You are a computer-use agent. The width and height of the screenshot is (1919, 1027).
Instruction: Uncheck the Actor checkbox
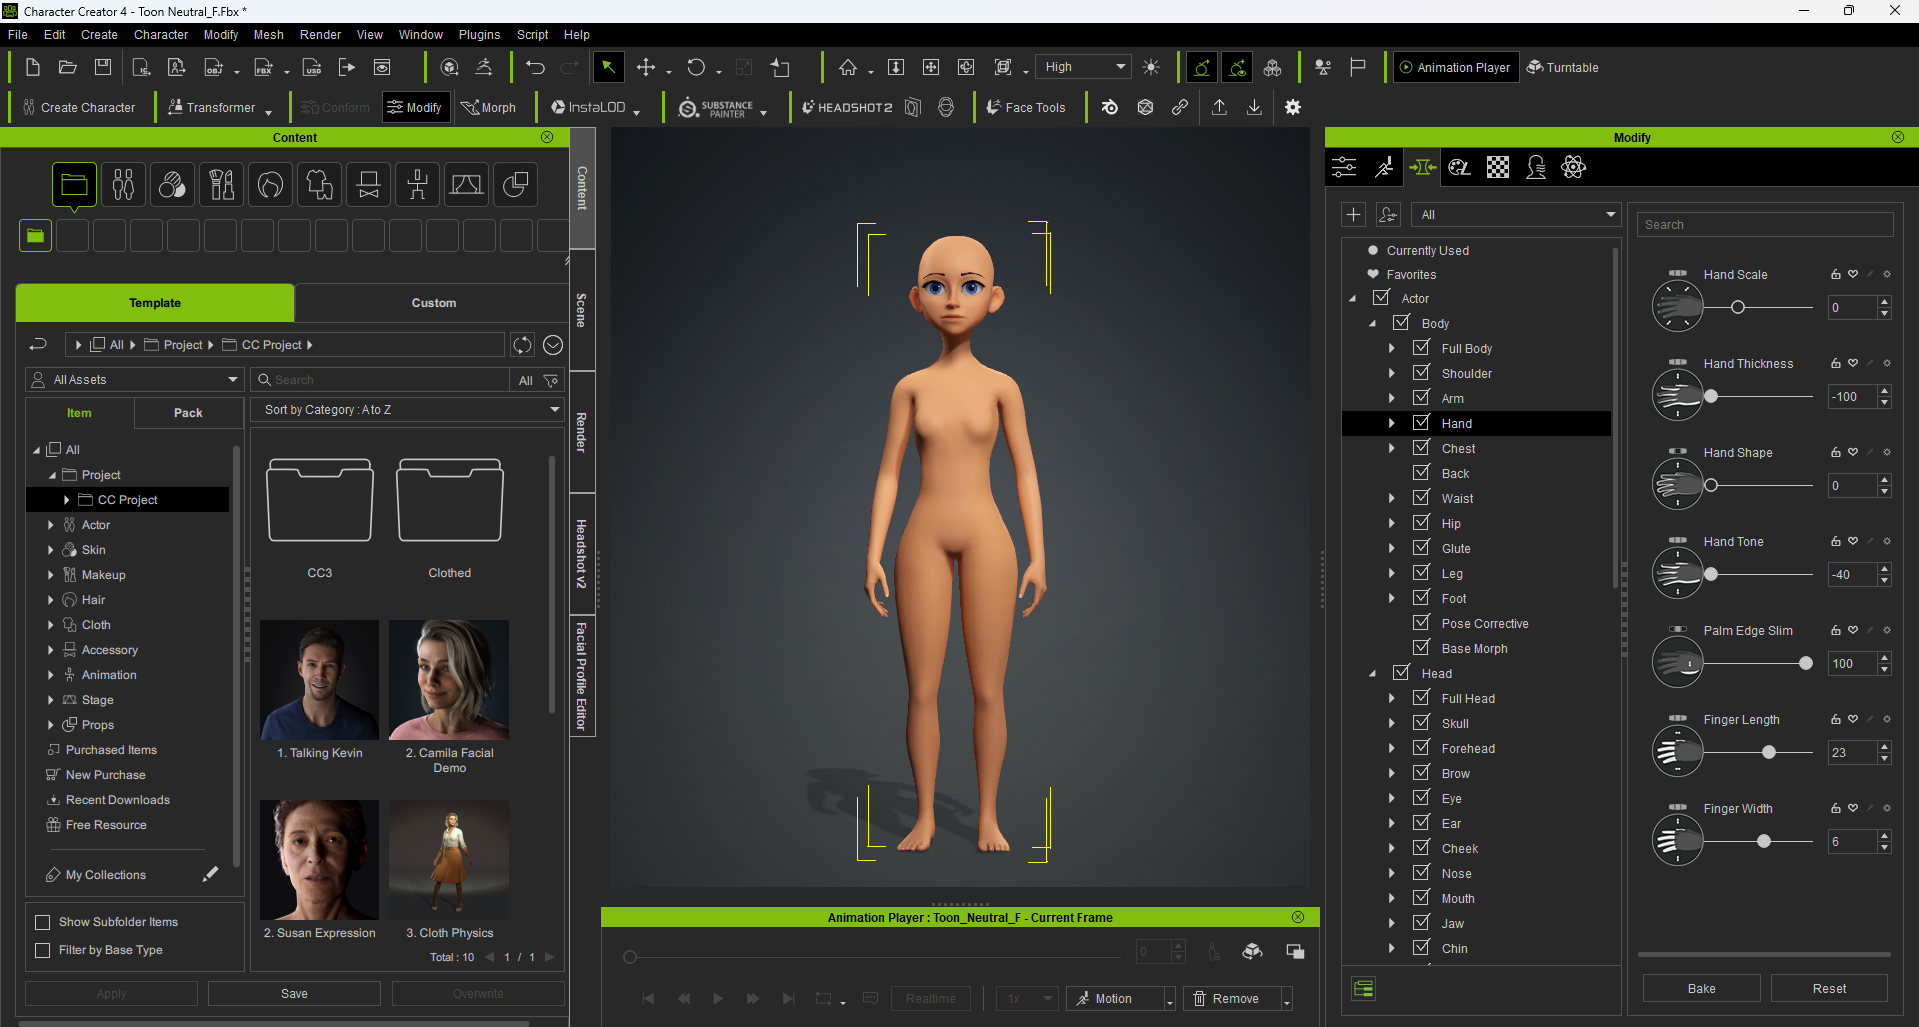pyautogui.click(x=1381, y=298)
